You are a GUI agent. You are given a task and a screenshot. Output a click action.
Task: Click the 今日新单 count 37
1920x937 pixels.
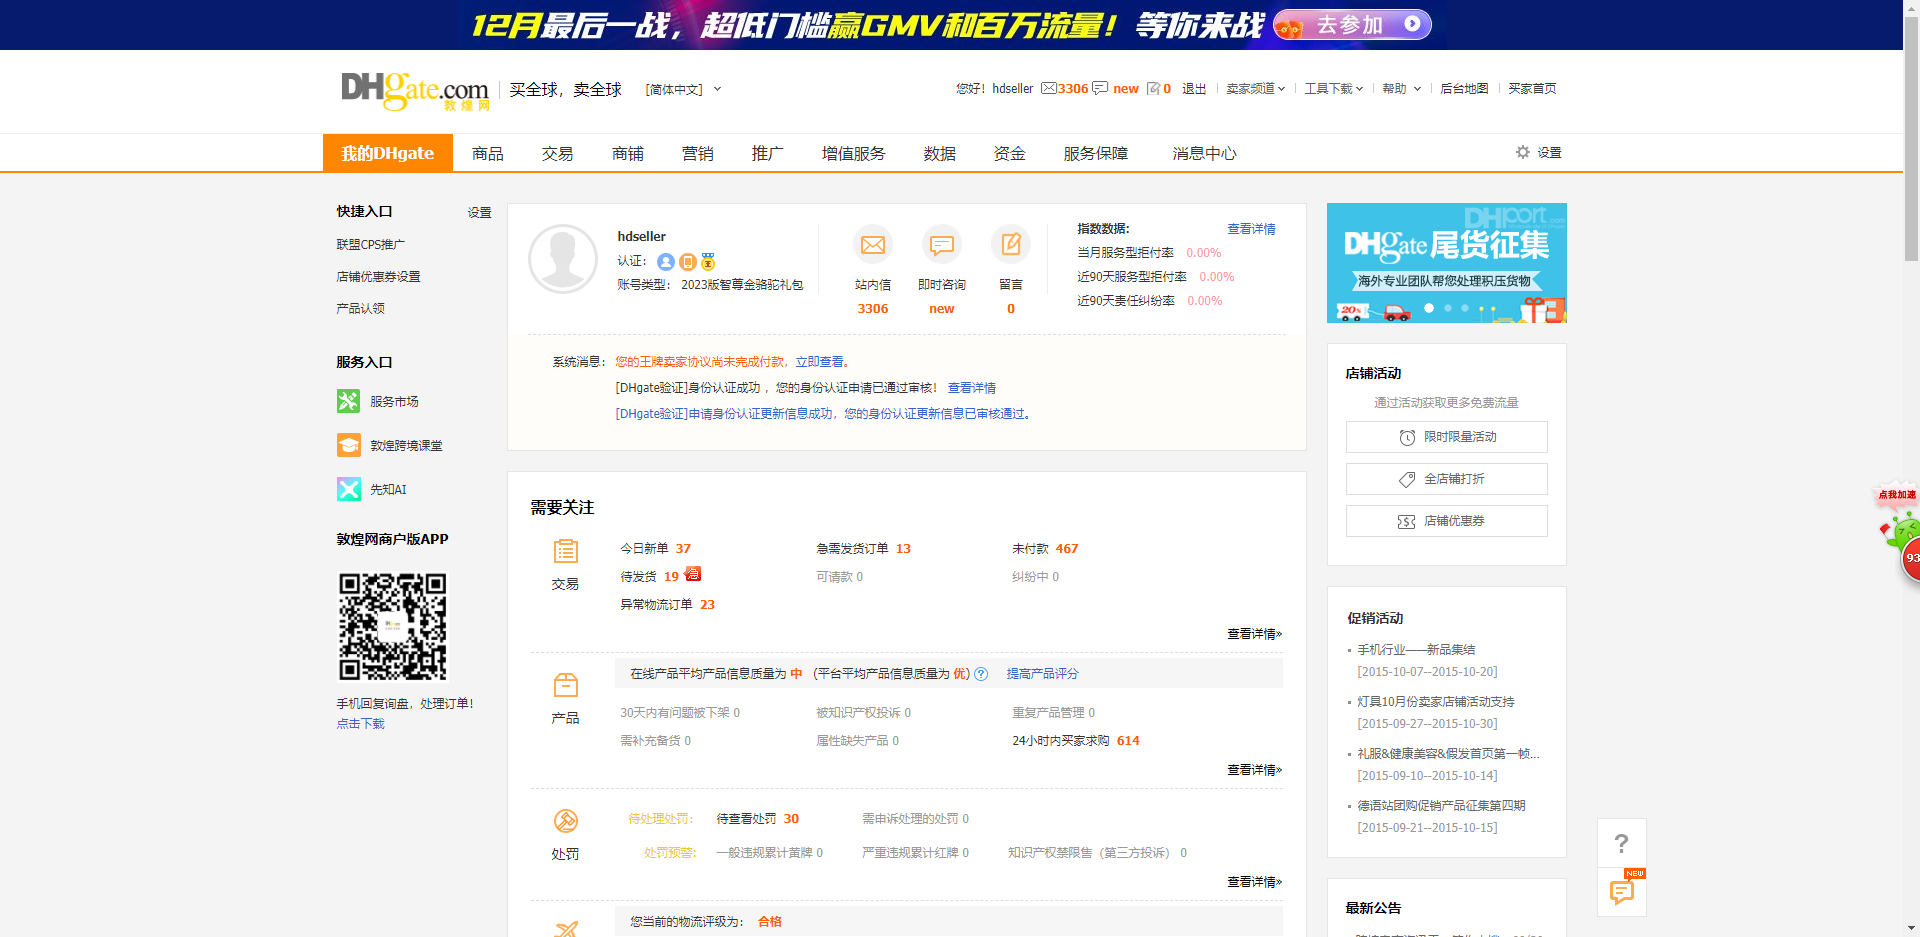[683, 548]
